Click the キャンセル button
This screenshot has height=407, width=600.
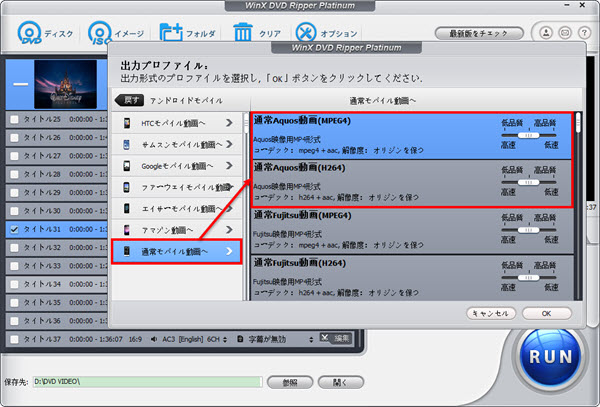(491, 314)
